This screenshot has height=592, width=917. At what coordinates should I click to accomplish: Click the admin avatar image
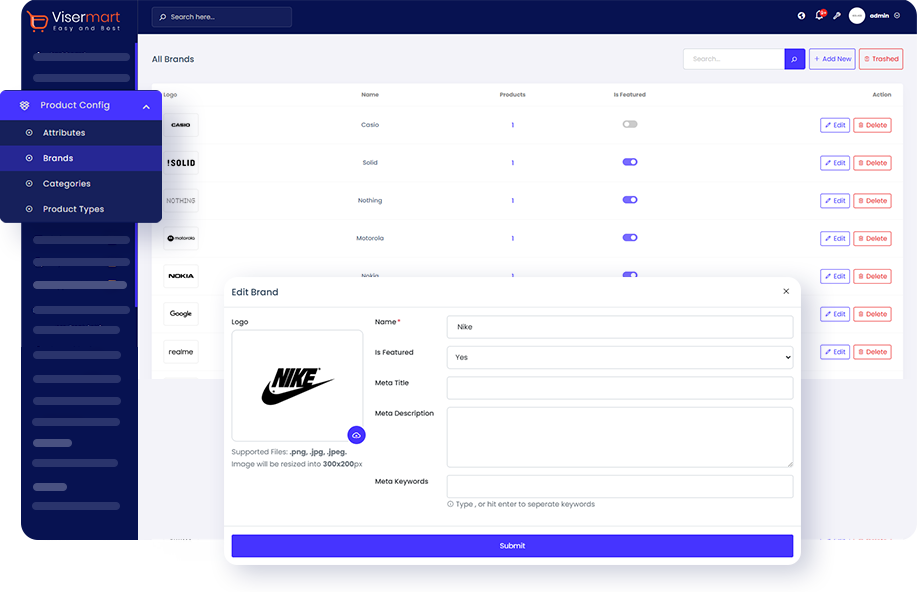[x=857, y=16]
